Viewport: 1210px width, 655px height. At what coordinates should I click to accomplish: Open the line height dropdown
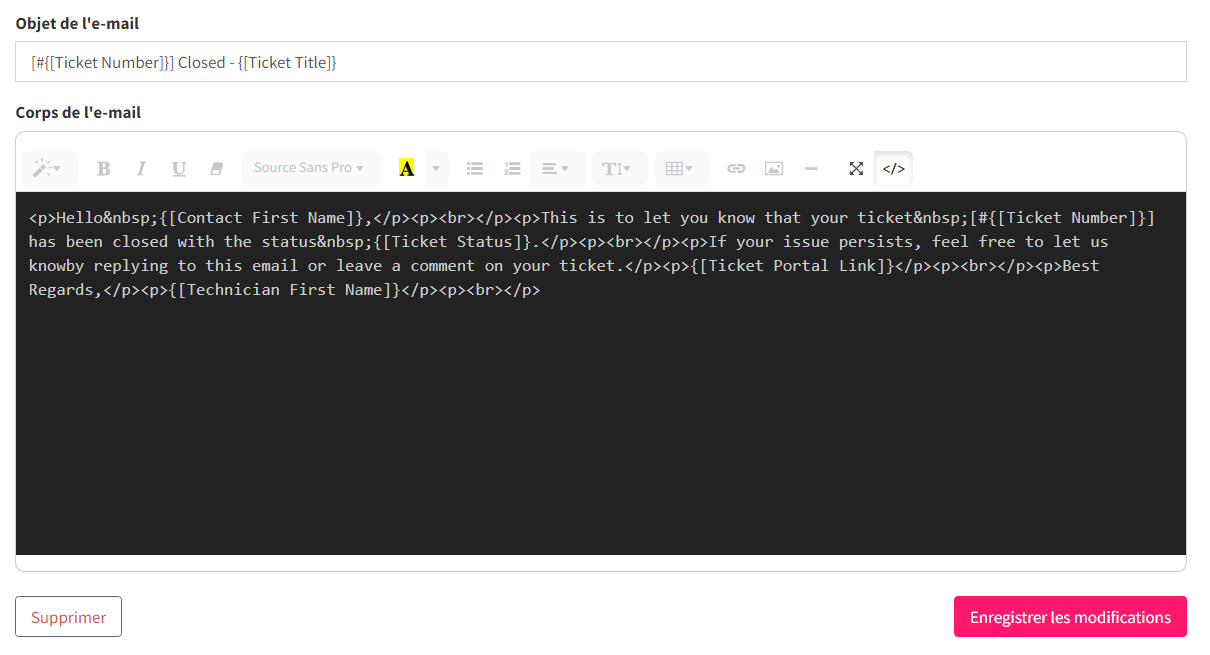click(619, 168)
